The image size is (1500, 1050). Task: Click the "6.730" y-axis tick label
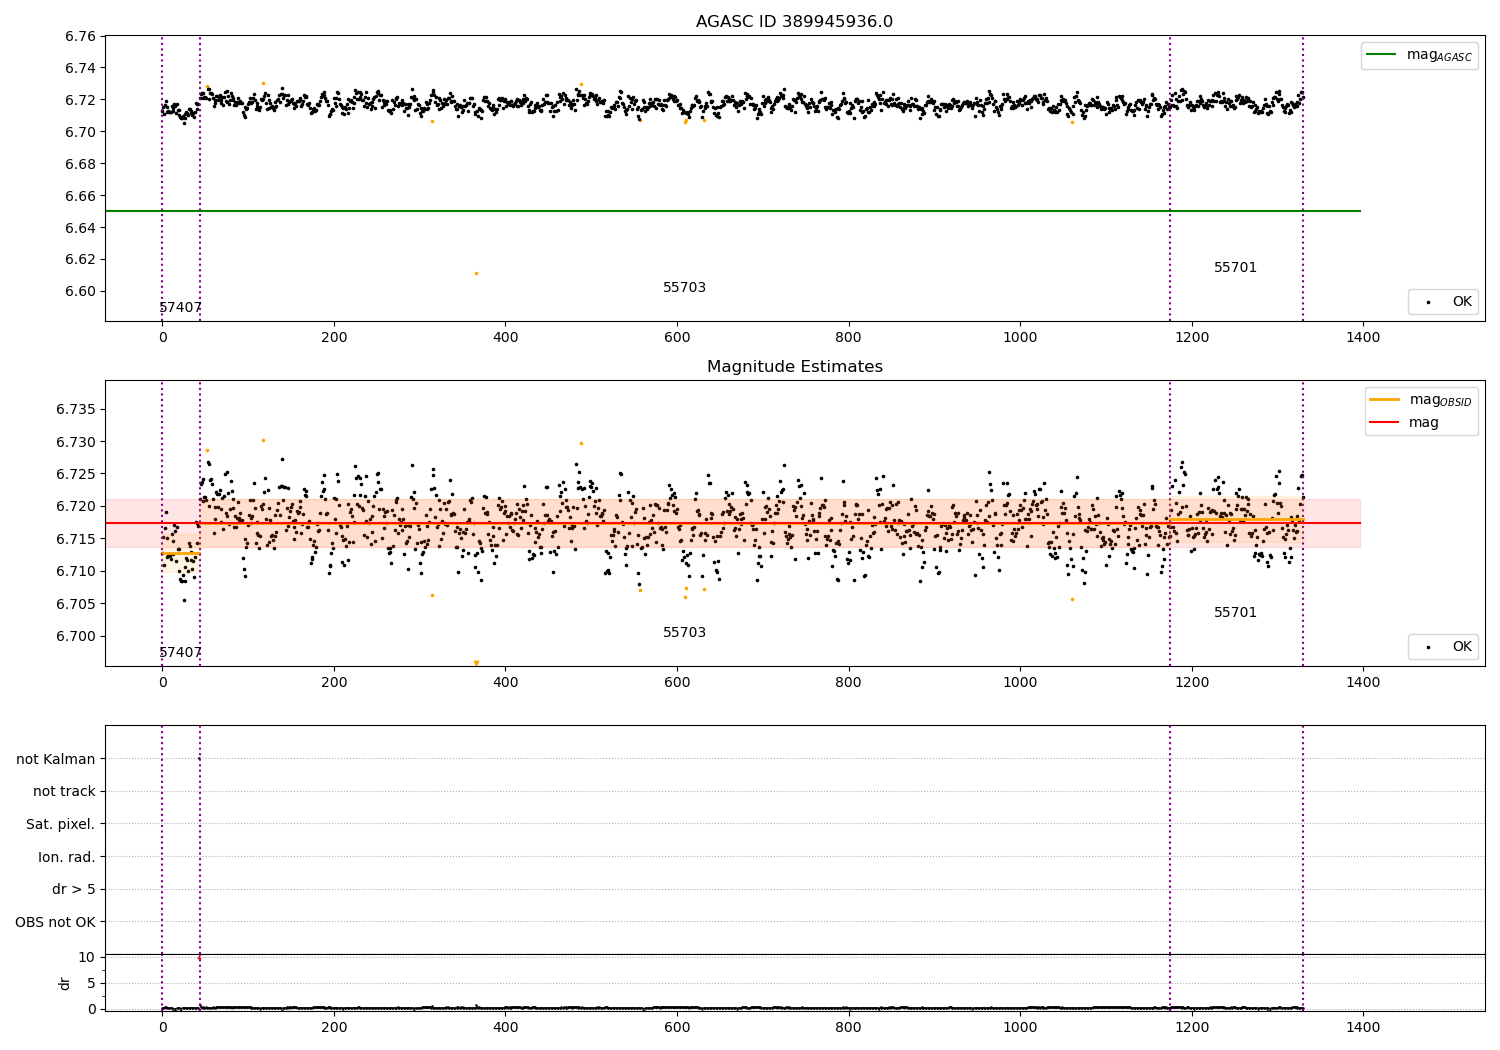click(x=76, y=443)
